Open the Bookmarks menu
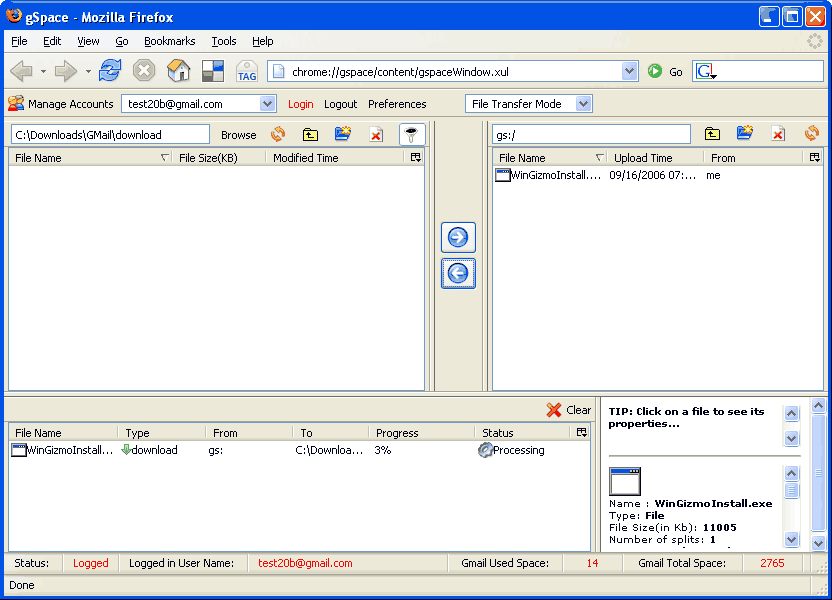 [x=170, y=41]
